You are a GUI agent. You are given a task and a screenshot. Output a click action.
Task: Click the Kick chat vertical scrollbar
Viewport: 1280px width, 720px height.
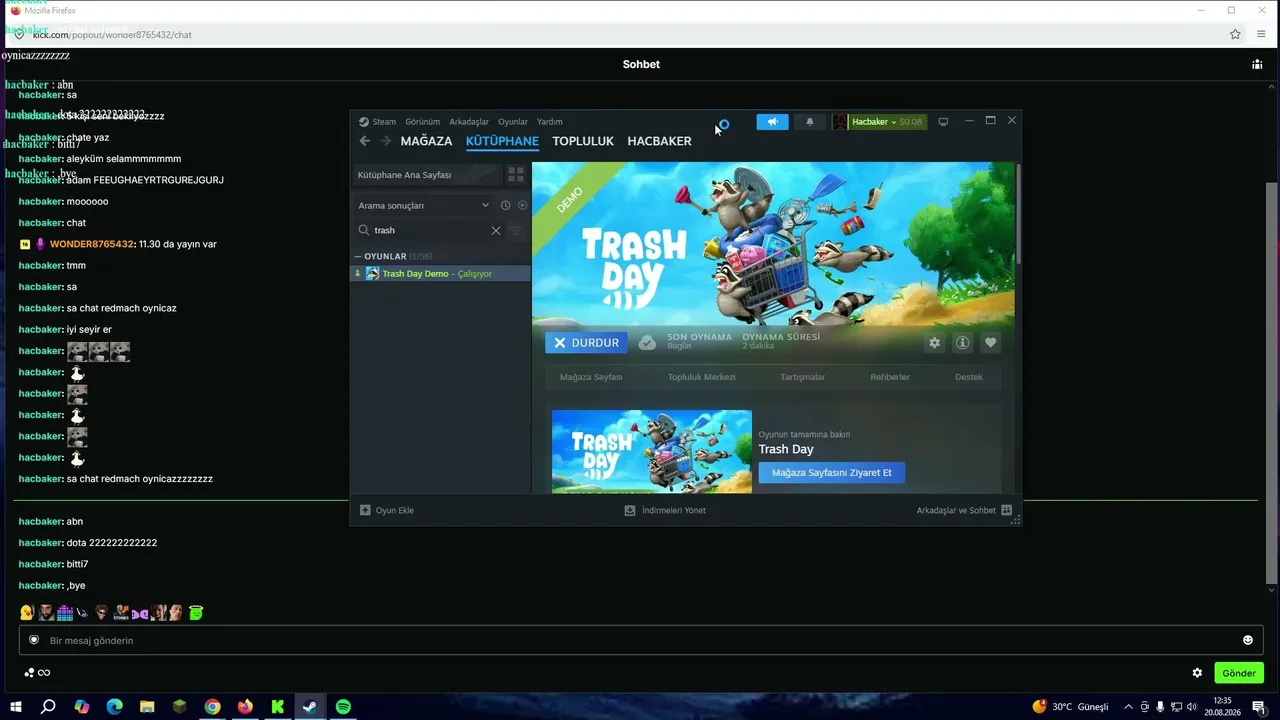coord(1271,383)
